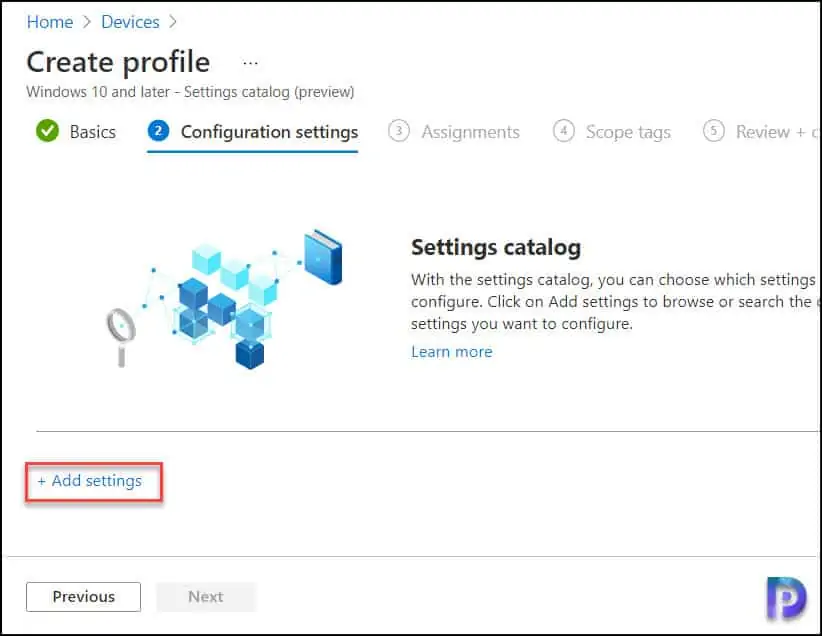Viewport: 822px width, 636px height.
Task: Go to the Devices breadcrumb
Action: click(130, 22)
